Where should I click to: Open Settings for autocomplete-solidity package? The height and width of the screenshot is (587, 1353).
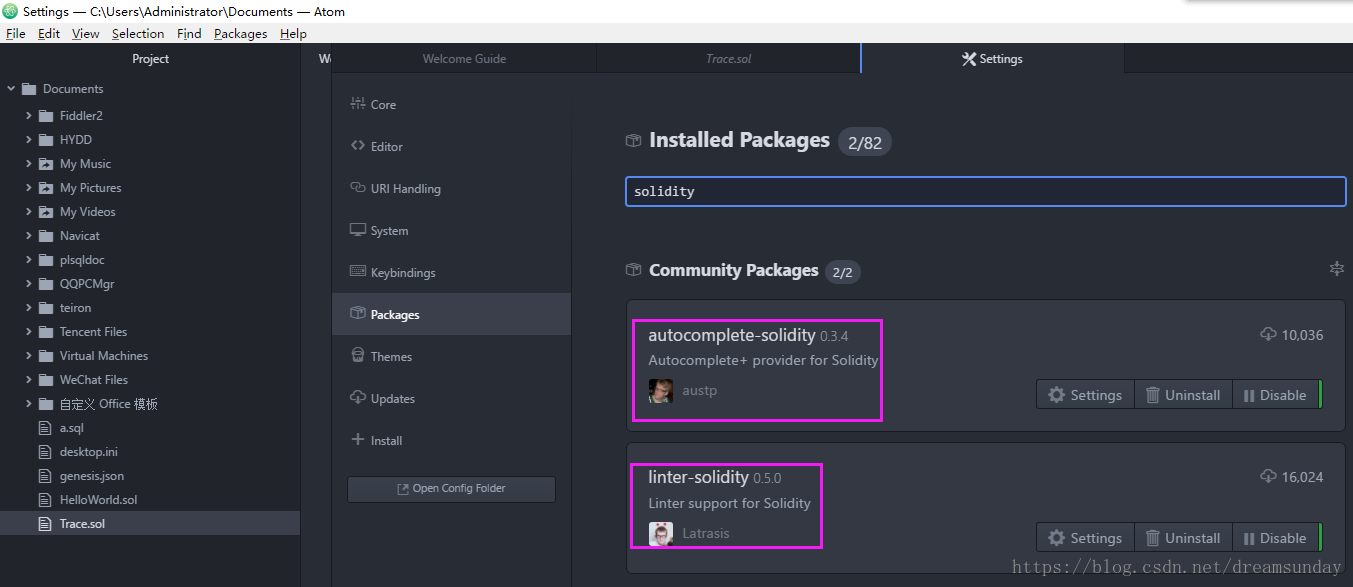(1085, 395)
